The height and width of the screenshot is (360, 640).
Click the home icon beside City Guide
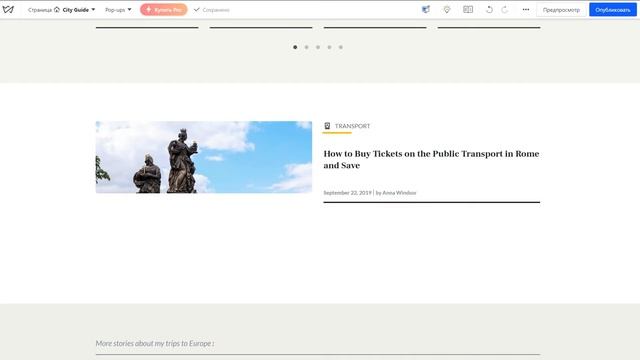57,9
